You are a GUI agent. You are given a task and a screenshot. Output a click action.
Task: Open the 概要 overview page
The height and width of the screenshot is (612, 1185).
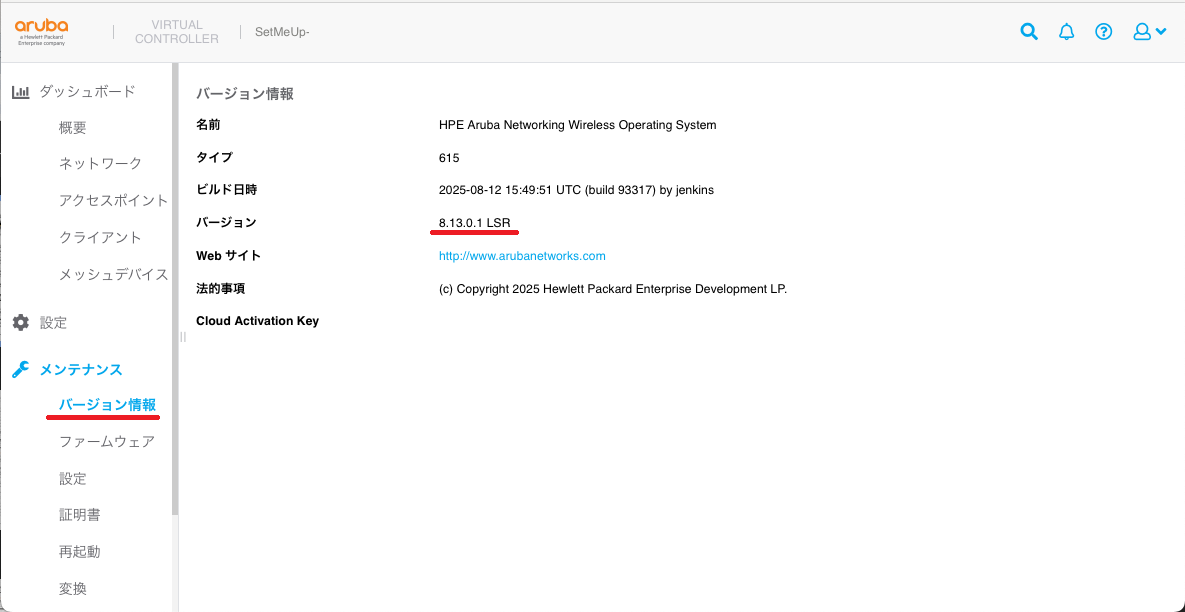(73, 127)
